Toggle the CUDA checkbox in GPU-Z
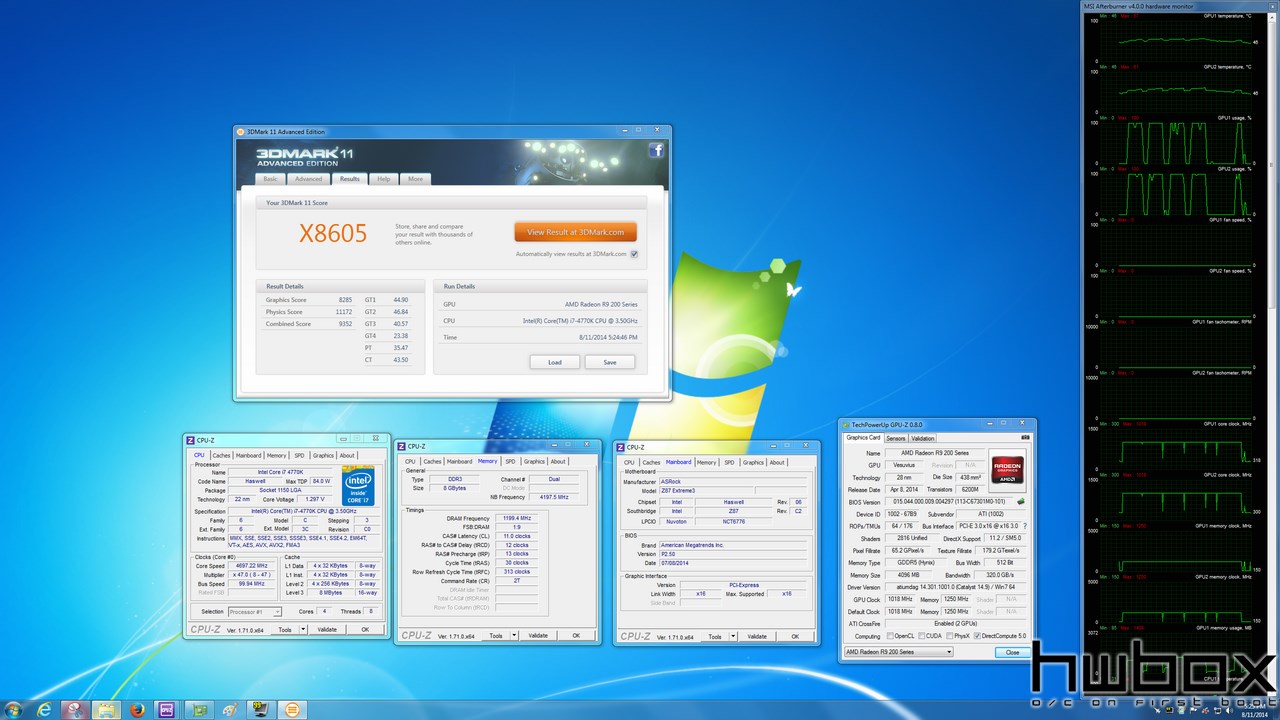Screen dimensions: 1280x720 point(920,636)
